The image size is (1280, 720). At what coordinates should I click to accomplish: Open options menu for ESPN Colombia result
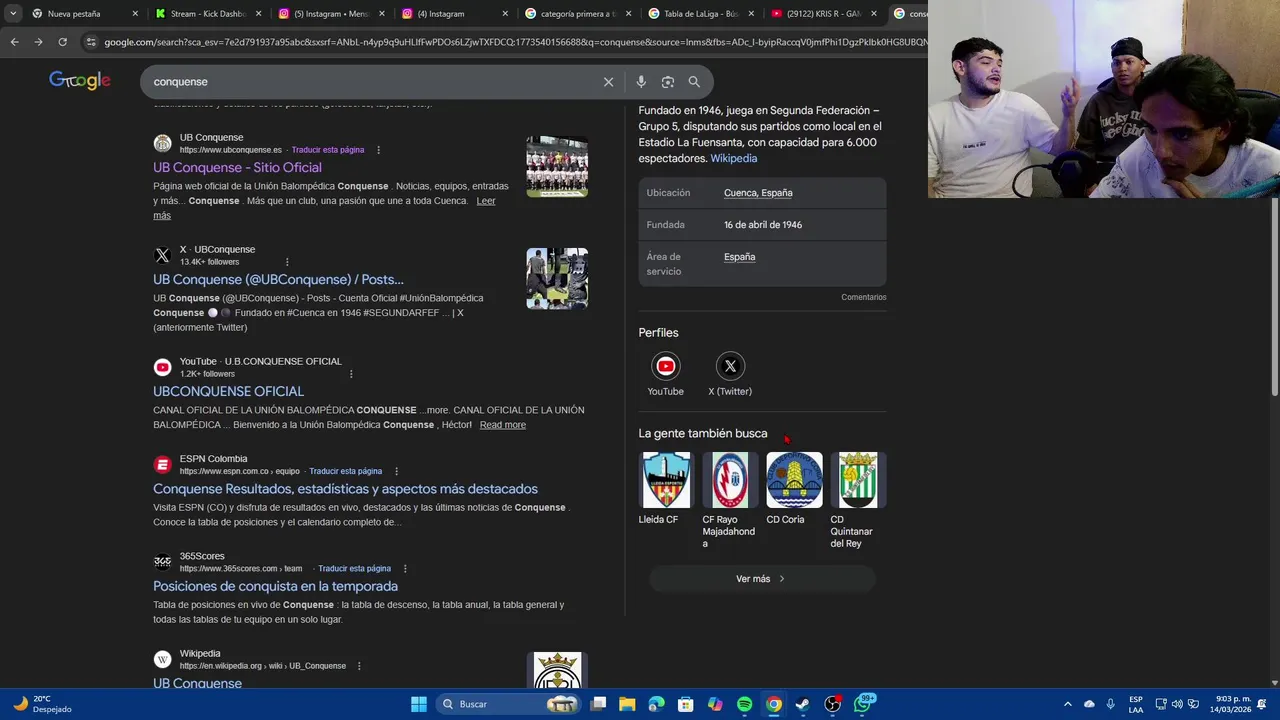(x=396, y=471)
